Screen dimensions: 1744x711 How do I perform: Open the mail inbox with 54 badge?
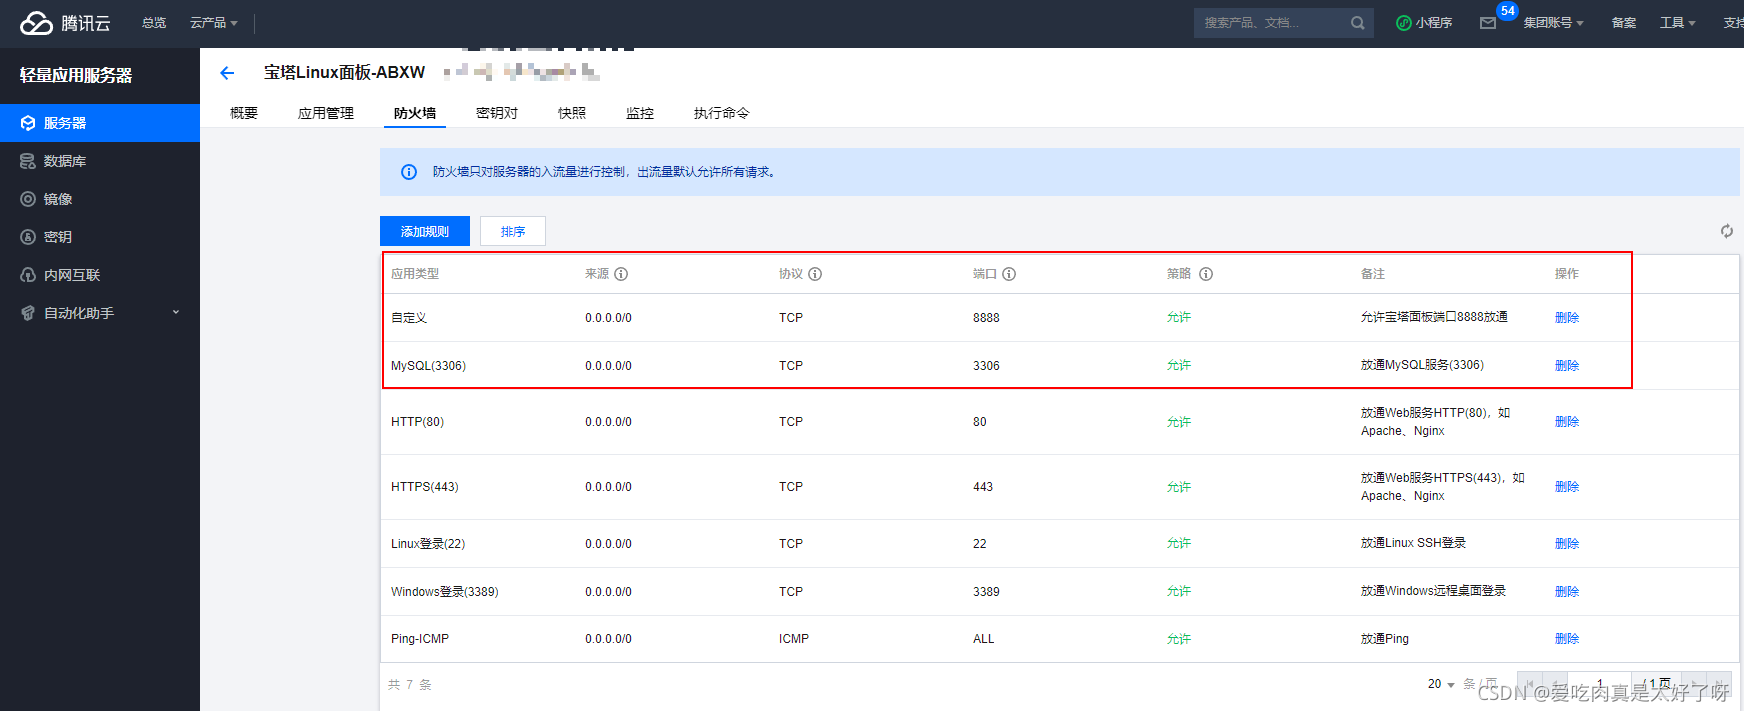pyautogui.click(x=1488, y=23)
